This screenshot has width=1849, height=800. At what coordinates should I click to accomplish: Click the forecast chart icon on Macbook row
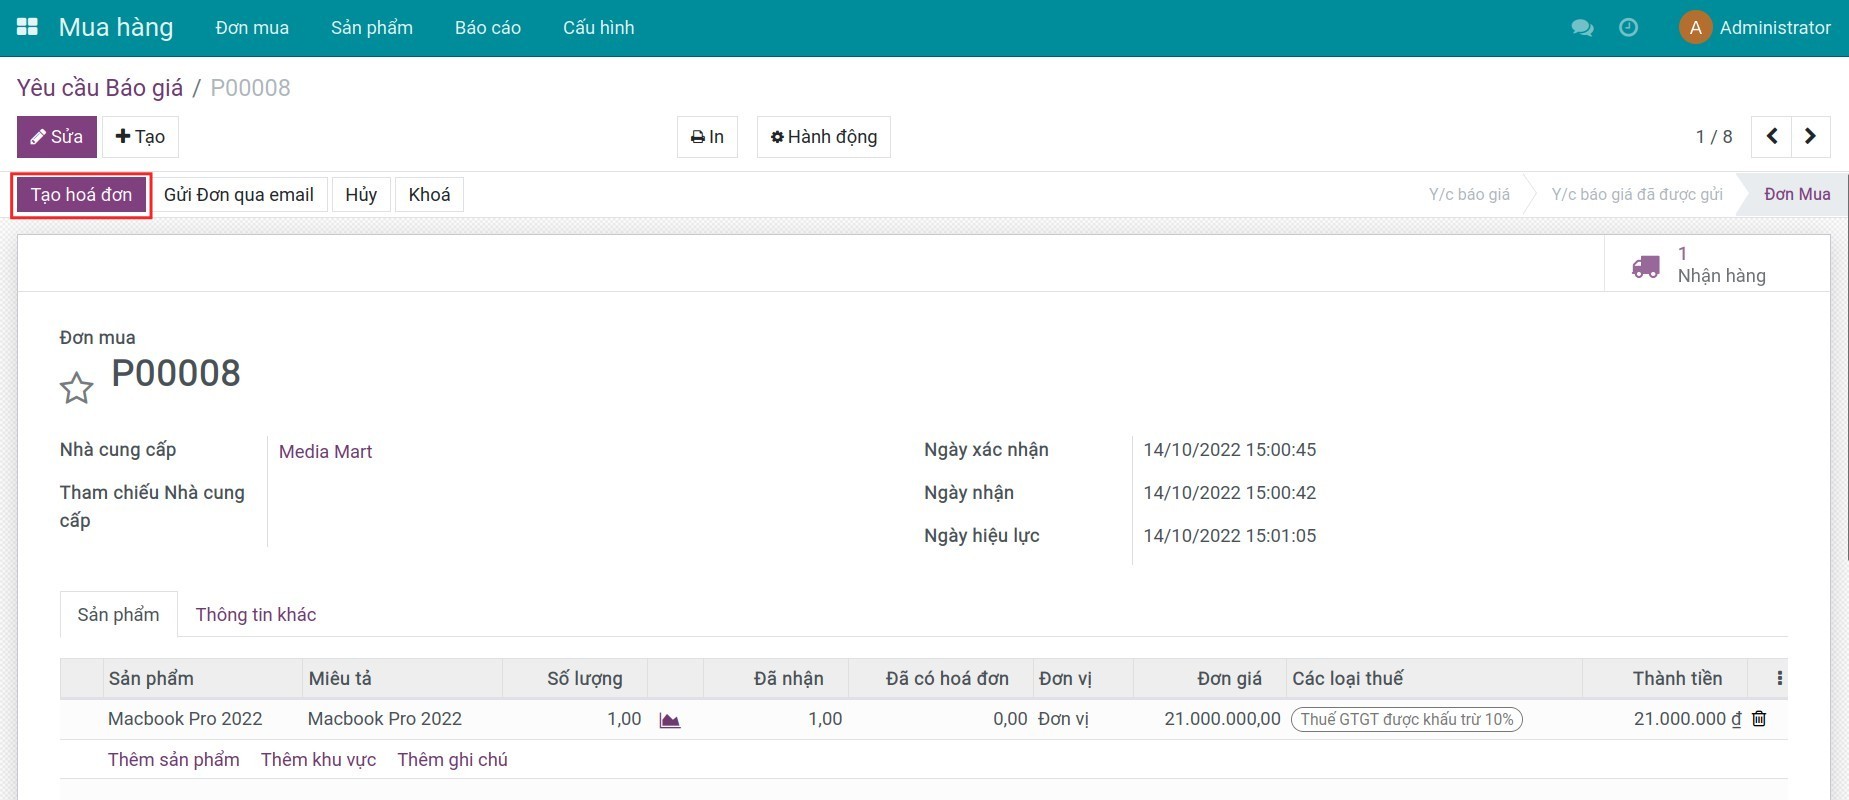pyautogui.click(x=670, y=720)
